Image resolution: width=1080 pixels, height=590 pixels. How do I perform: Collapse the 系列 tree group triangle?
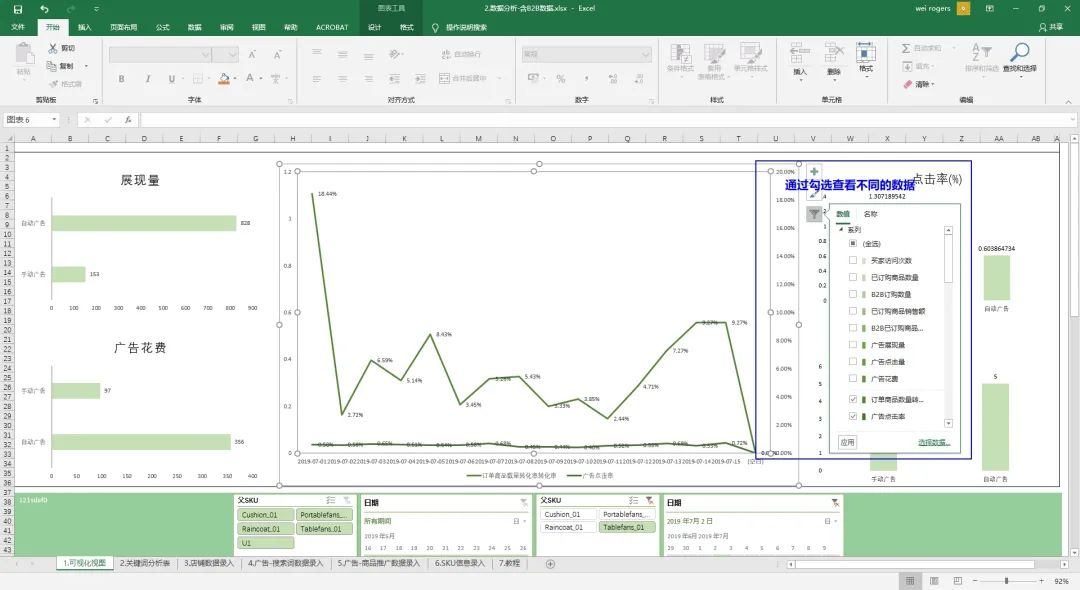(x=841, y=229)
